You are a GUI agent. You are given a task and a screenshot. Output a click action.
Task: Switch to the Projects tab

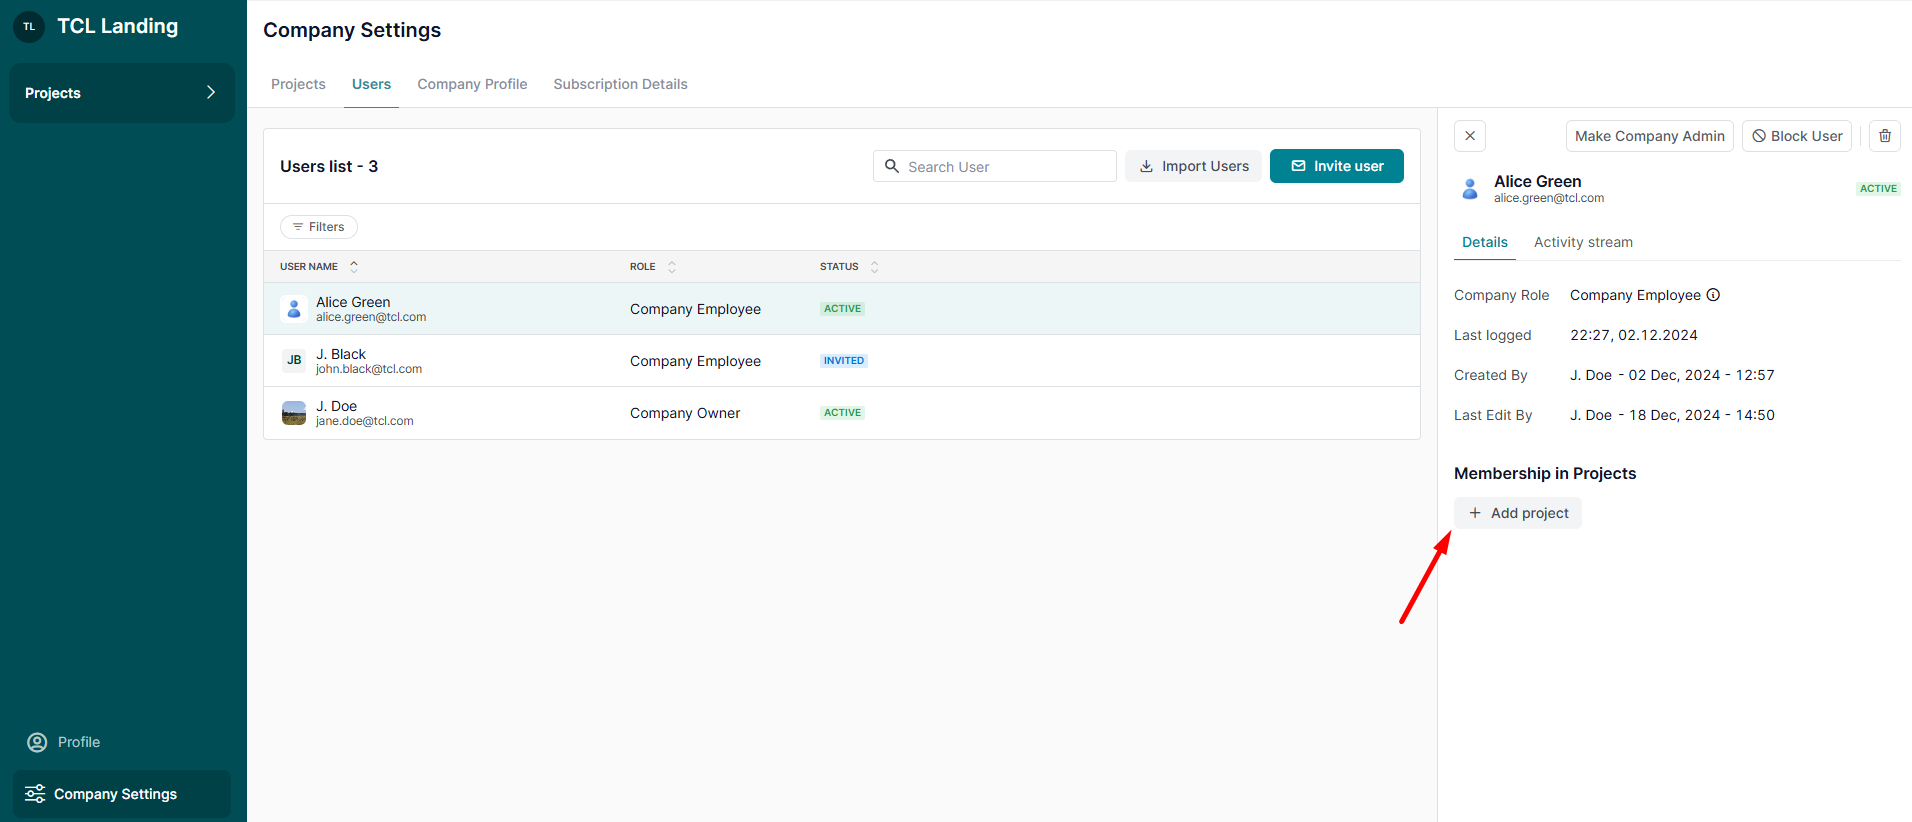[298, 84]
